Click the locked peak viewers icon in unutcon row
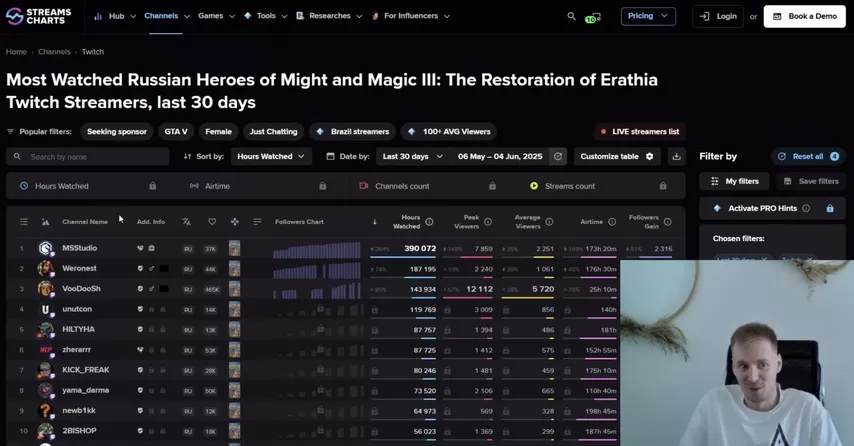 pos(447,309)
